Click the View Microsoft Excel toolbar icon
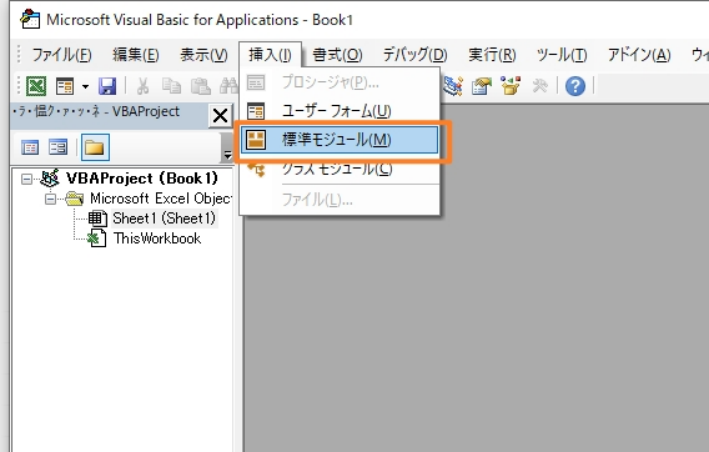Viewport: 709px width, 452px height. pos(36,86)
